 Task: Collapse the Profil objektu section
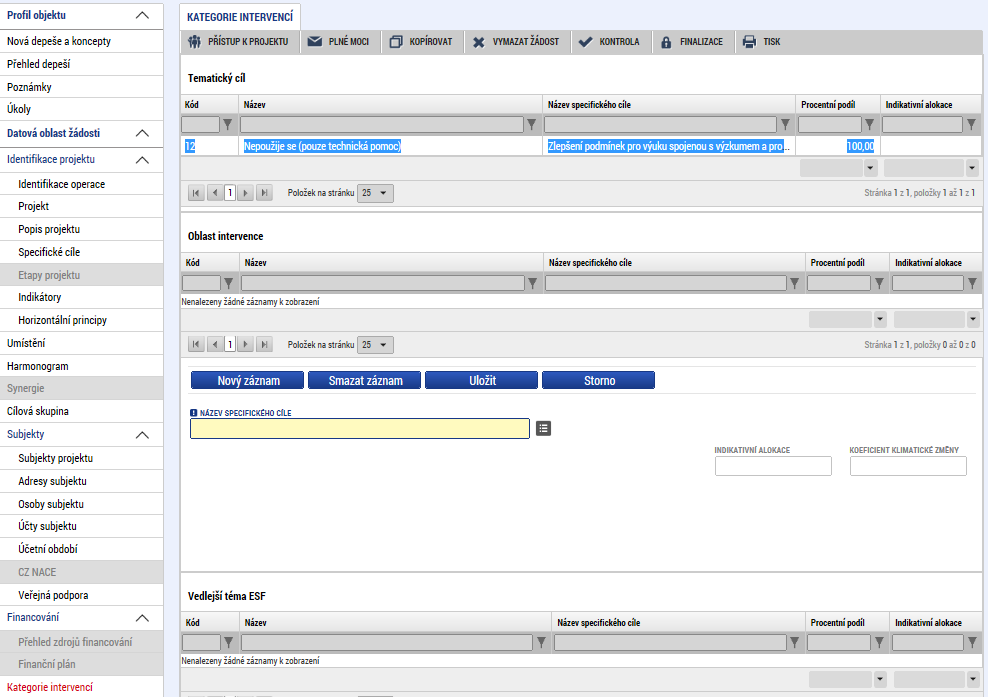click(x=142, y=15)
